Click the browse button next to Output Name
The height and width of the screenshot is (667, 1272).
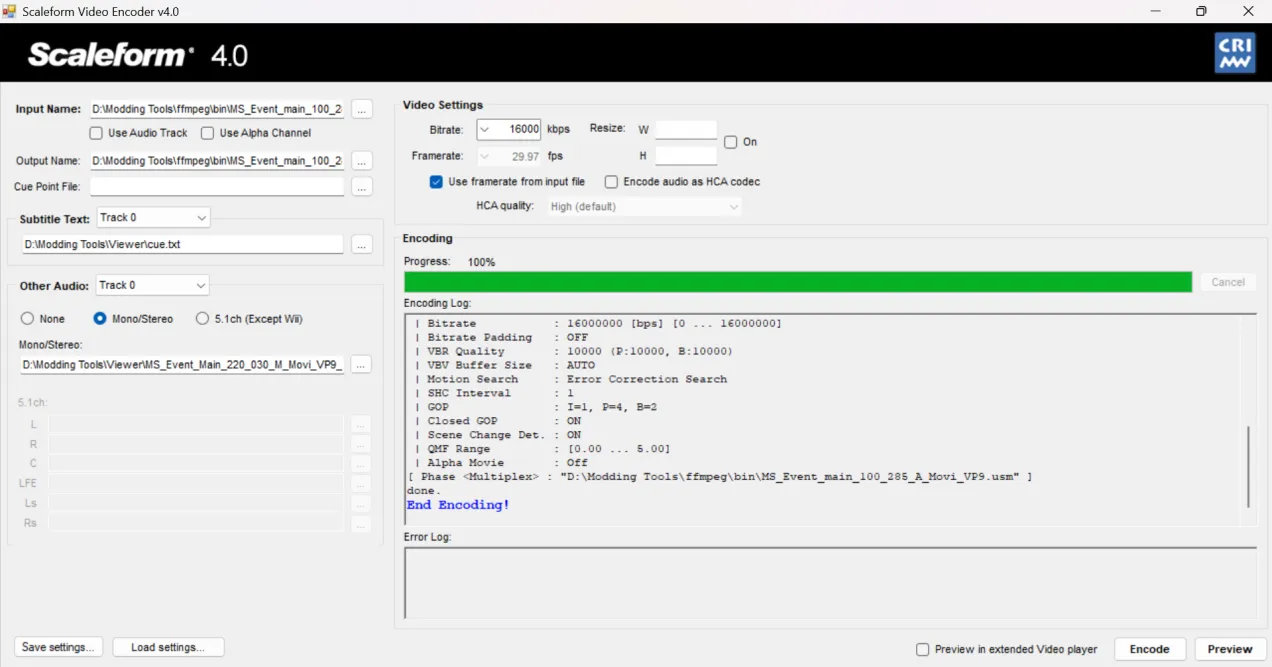(x=362, y=161)
